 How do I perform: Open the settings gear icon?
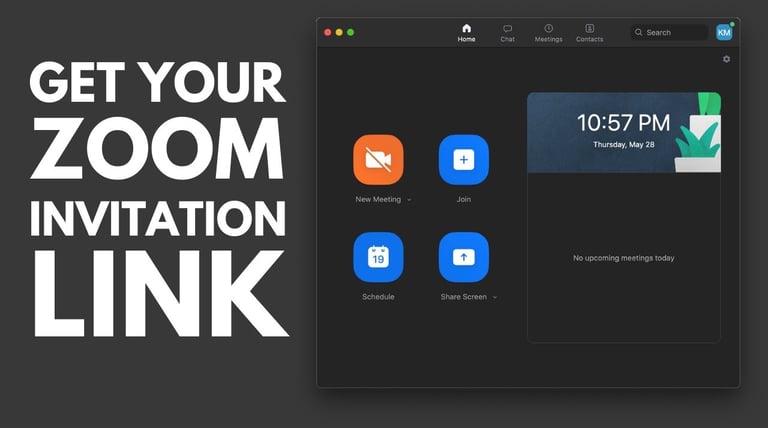(726, 59)
